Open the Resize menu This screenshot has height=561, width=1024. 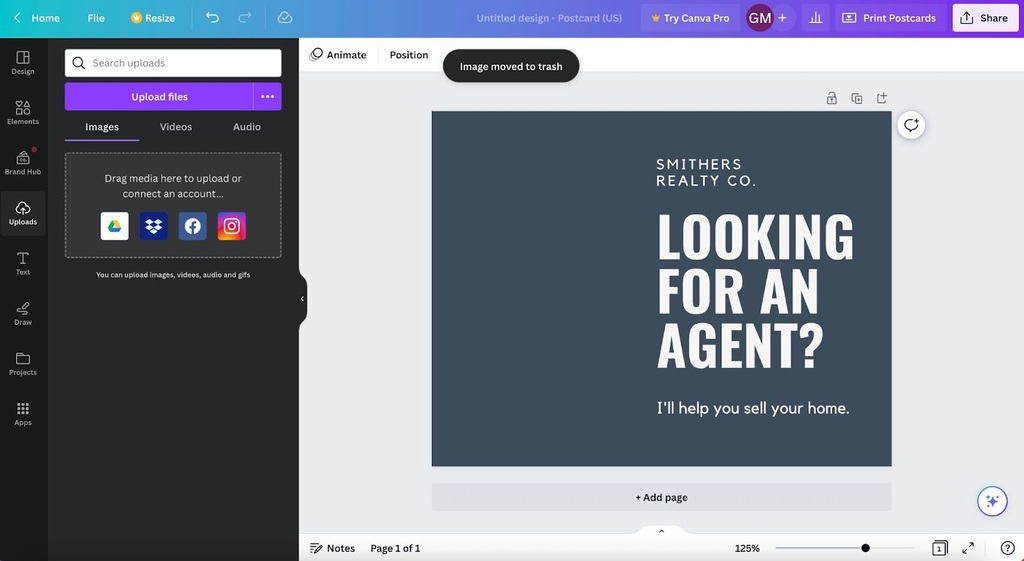153,18
